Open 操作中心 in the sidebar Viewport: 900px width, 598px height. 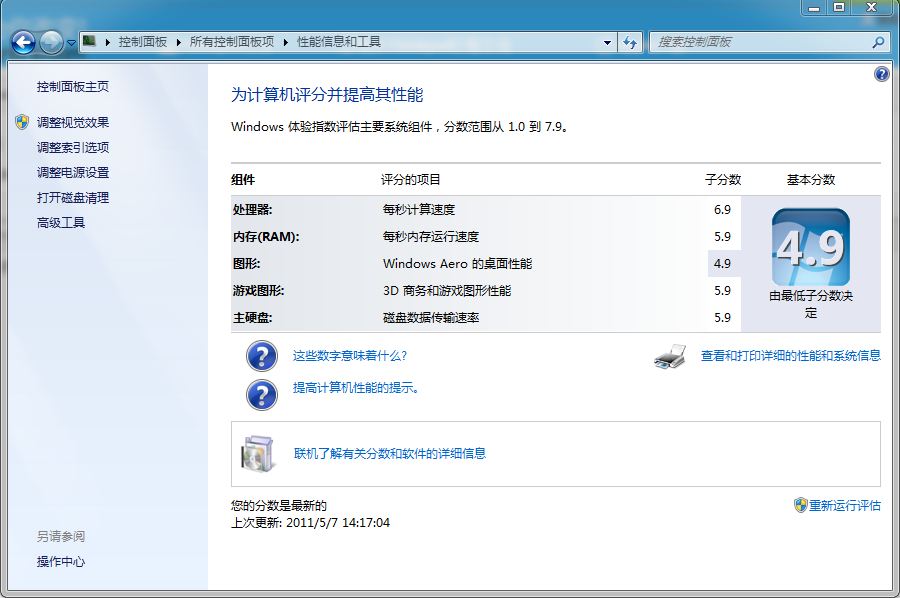pos(61,562)
